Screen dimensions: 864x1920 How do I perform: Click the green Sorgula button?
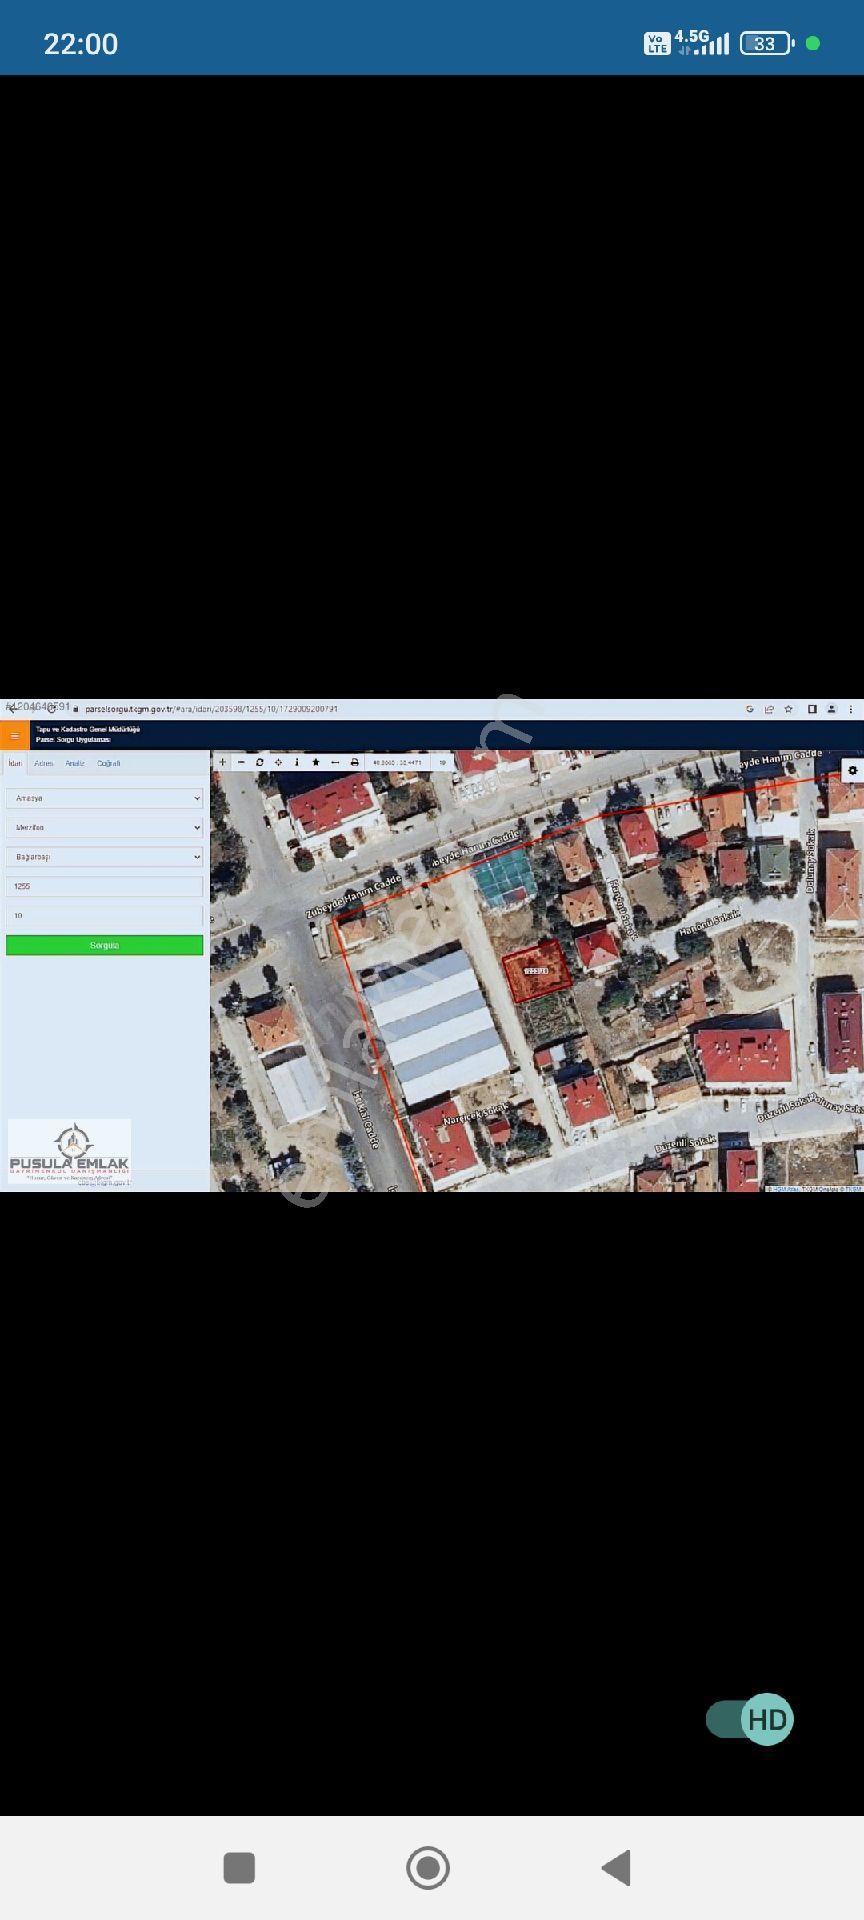point(104,945)
